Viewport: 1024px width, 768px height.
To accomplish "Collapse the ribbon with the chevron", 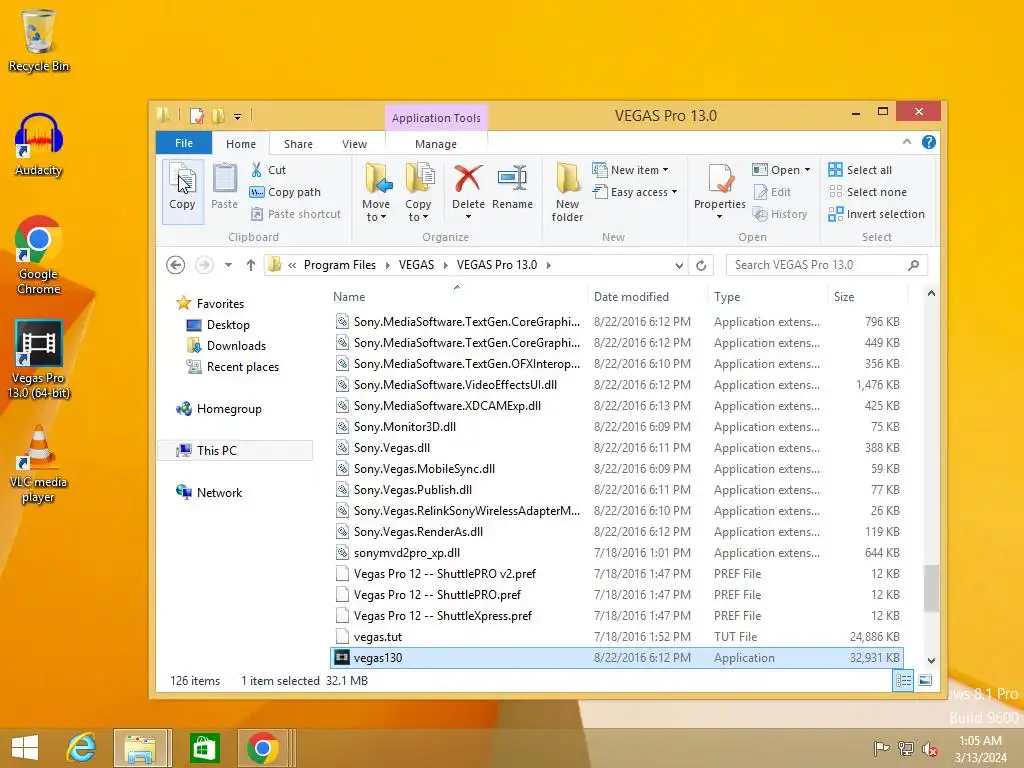I will 906,142.
